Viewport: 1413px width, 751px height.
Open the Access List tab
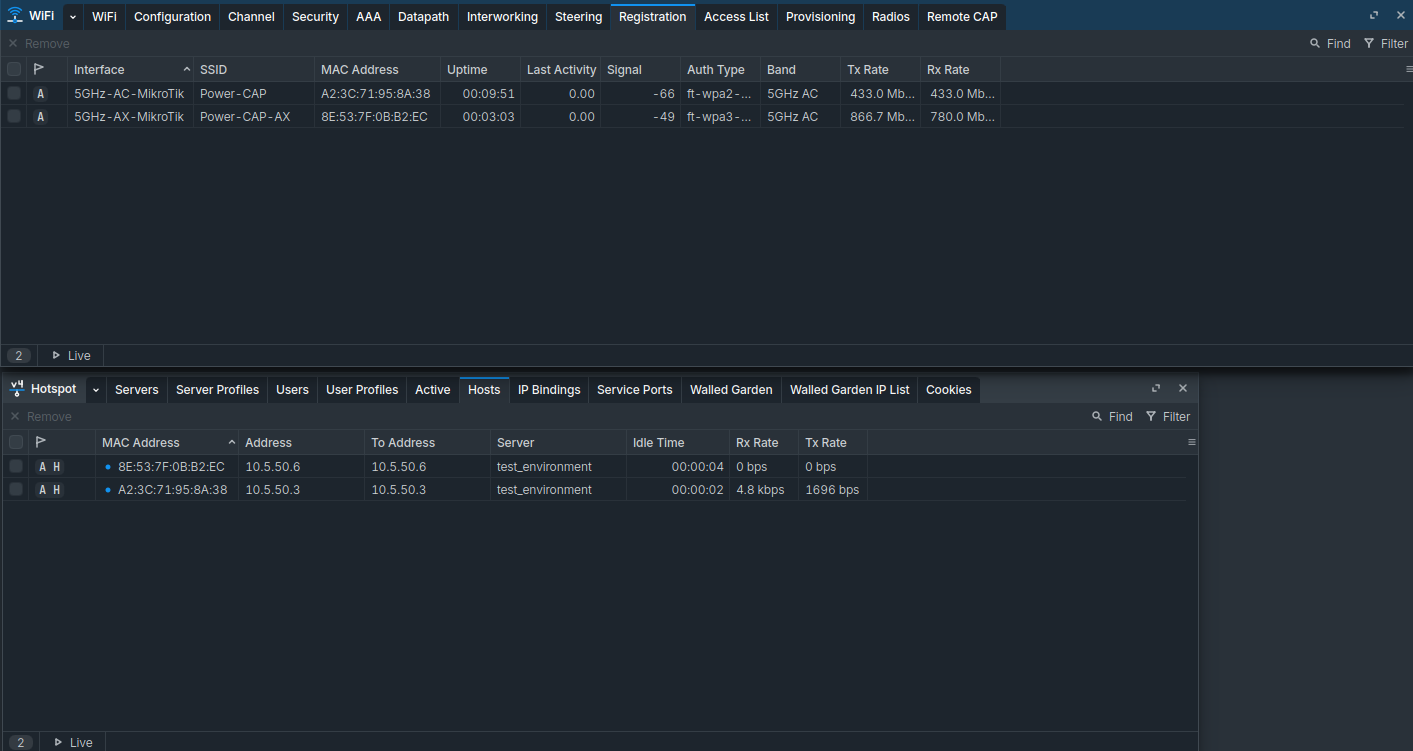click(736, 17)
